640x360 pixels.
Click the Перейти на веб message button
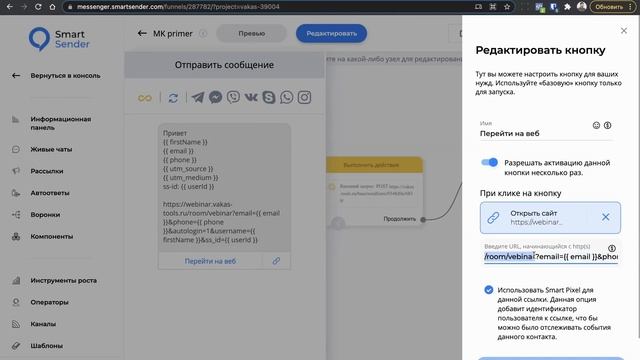(x=210, y=261)
